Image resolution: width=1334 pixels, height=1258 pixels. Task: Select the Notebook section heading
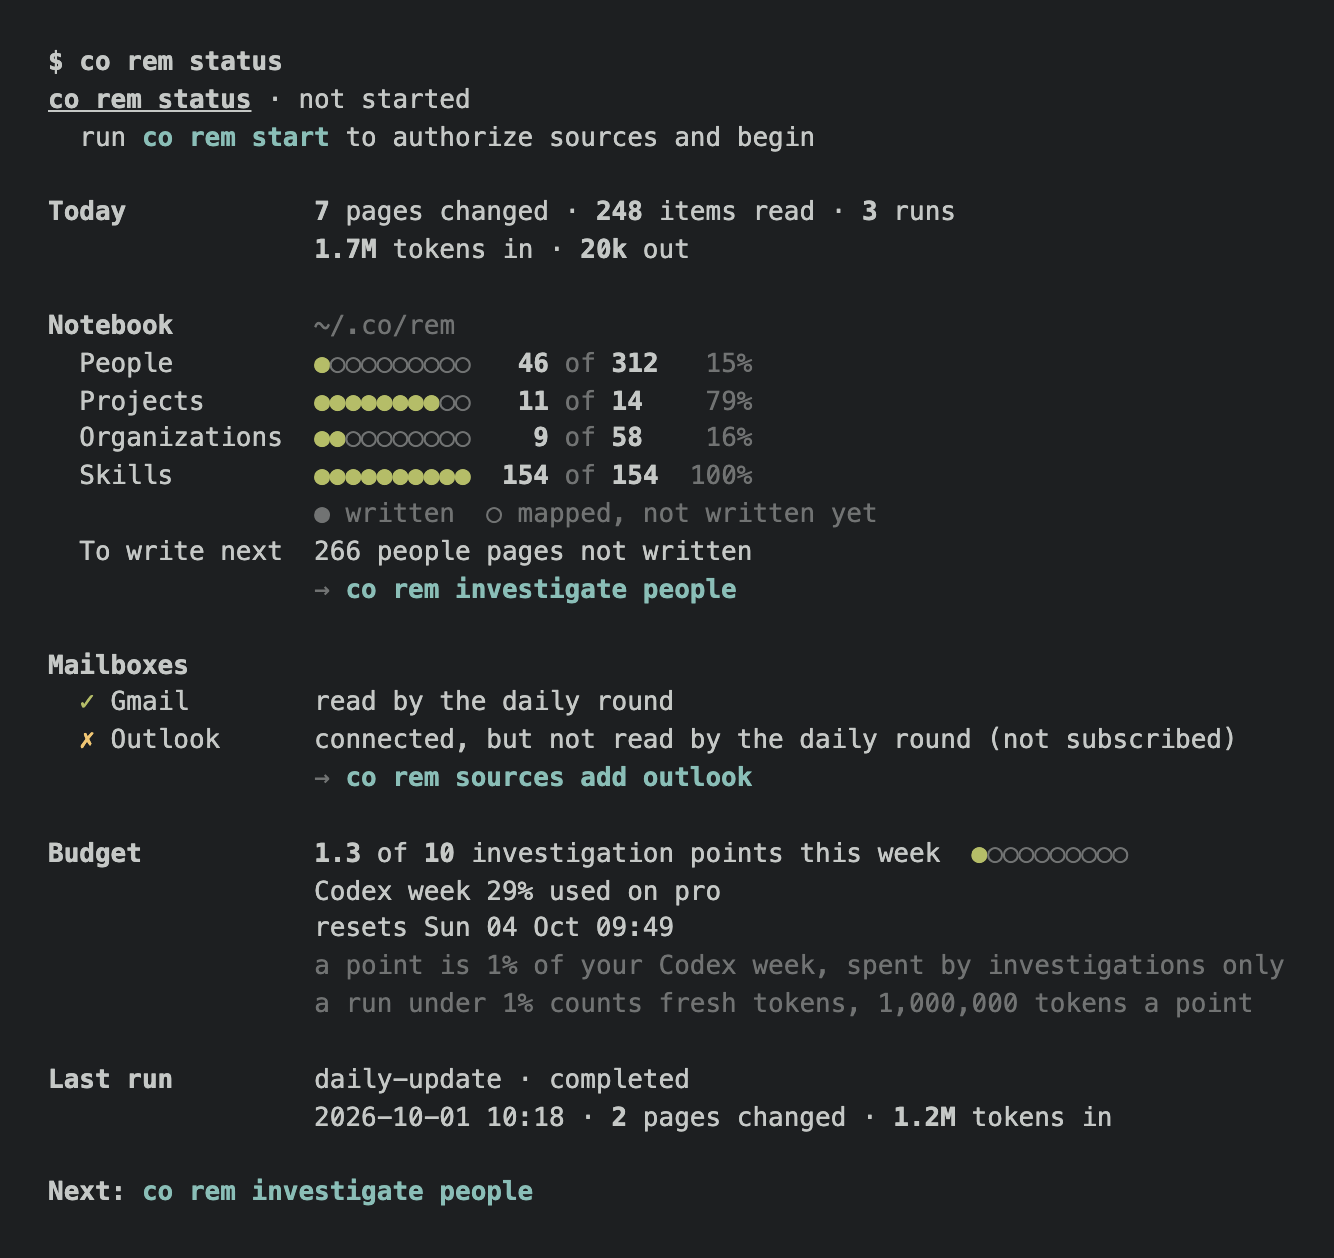110,326
